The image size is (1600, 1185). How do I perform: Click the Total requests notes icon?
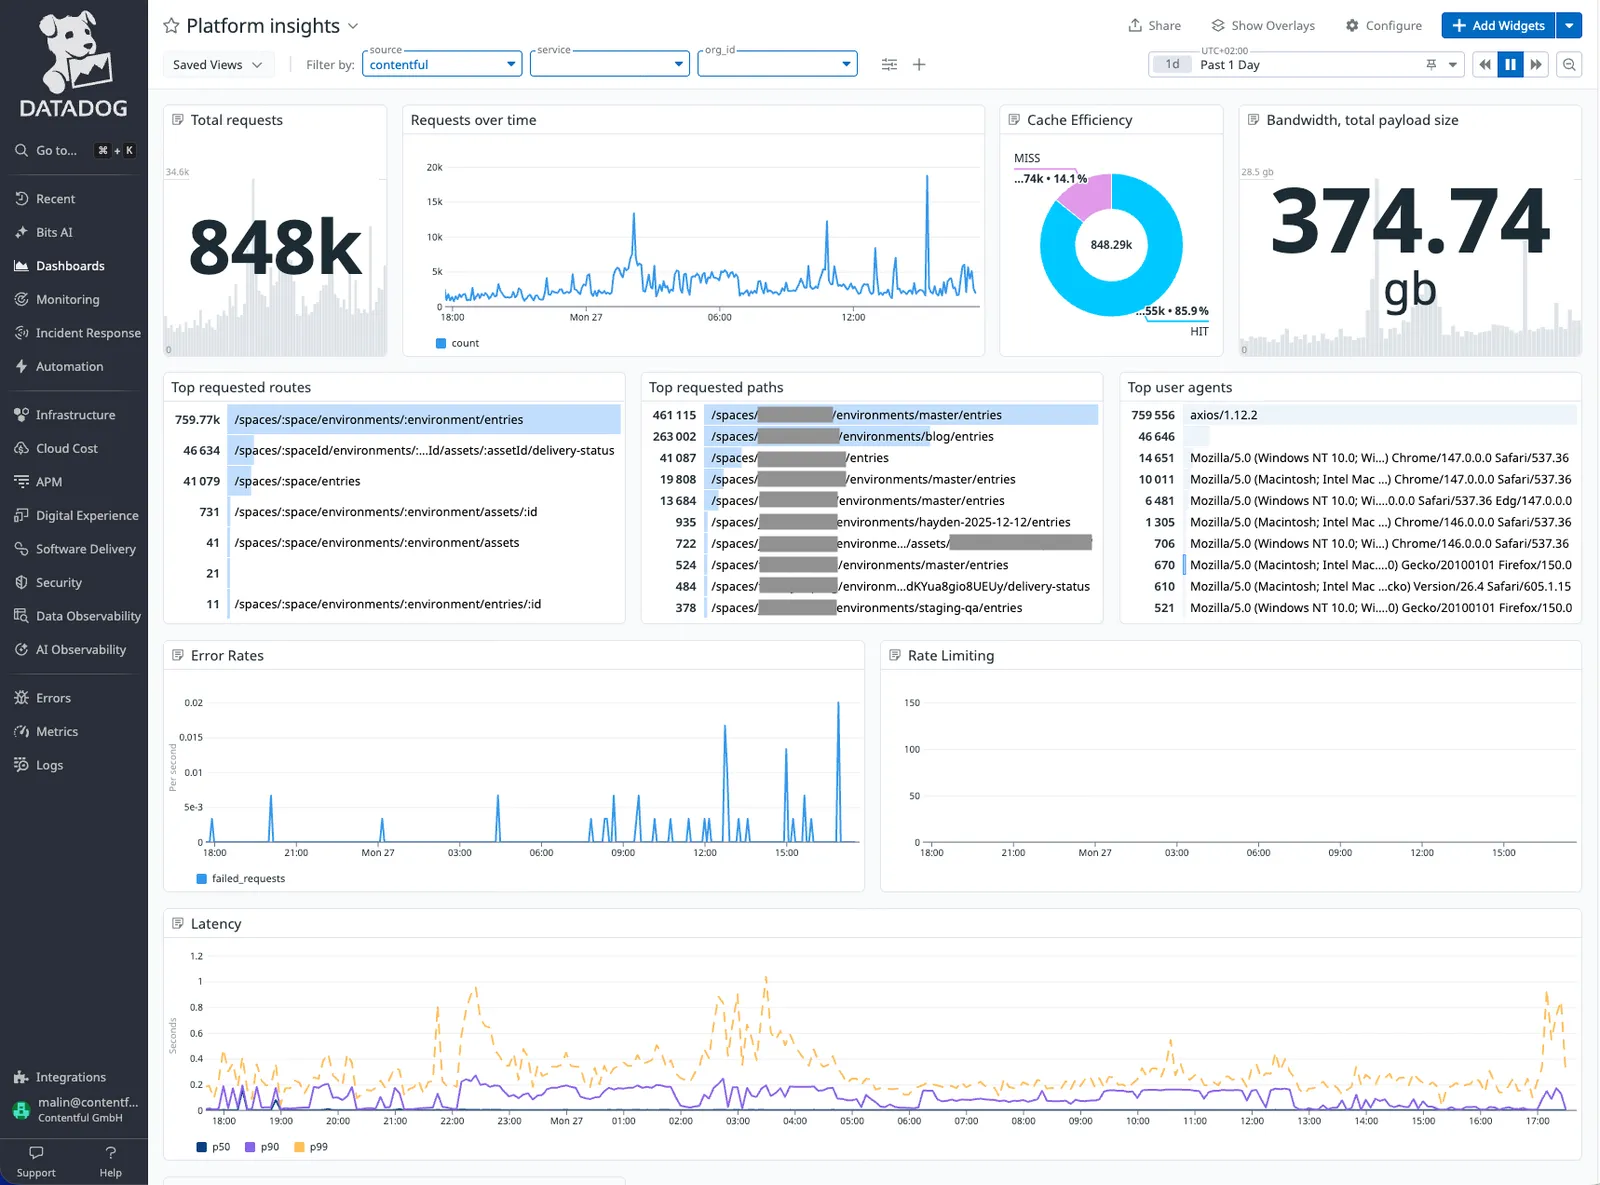(178, 120)
